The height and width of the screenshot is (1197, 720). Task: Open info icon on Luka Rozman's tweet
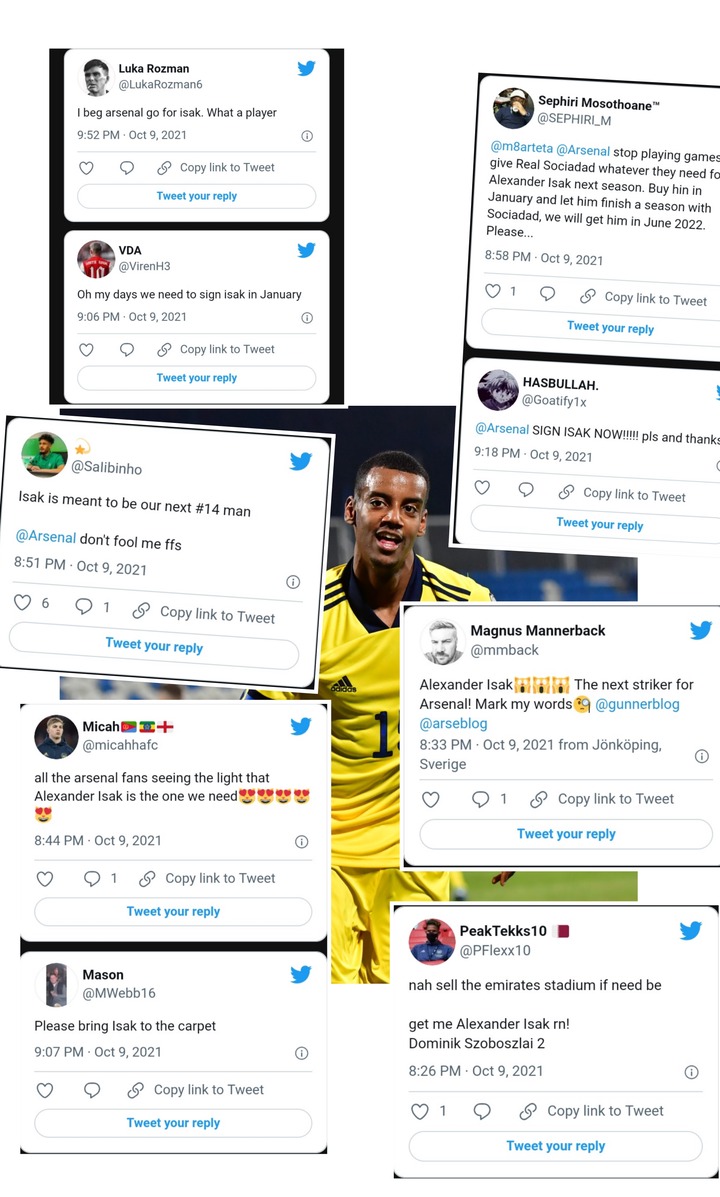click(x=307, y=136)
